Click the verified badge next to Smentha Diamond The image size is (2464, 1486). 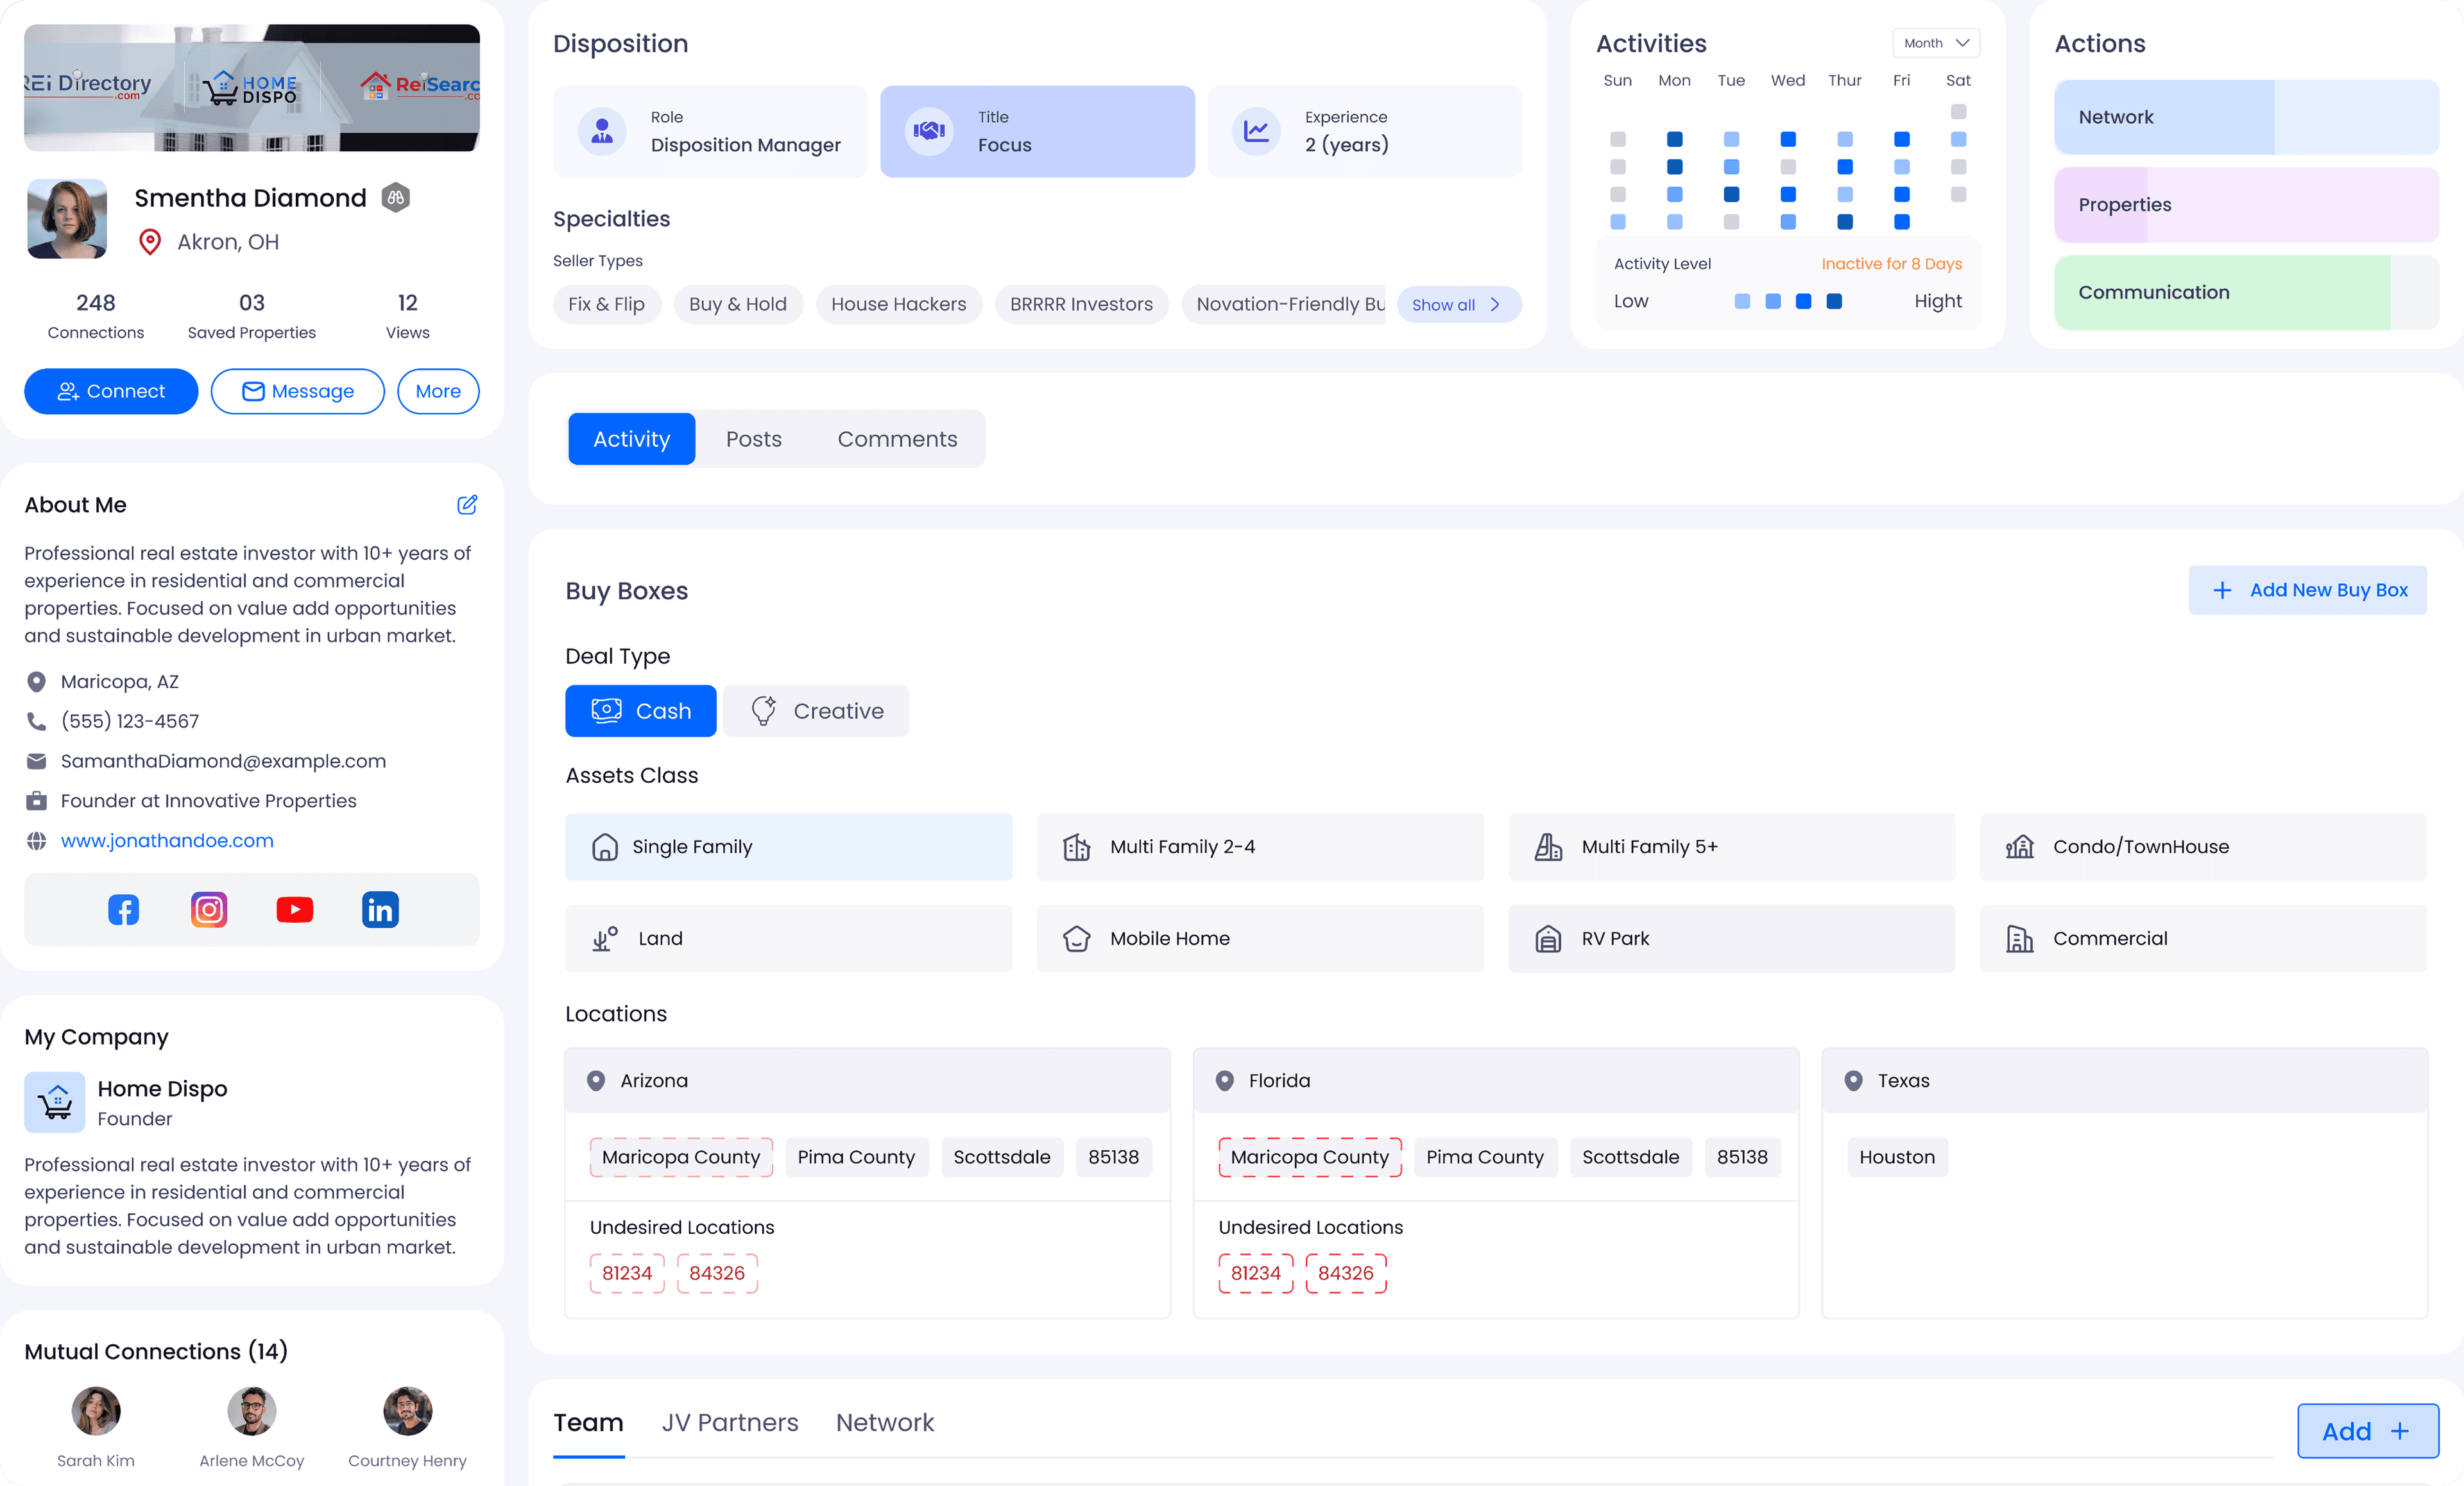point(396,198)
